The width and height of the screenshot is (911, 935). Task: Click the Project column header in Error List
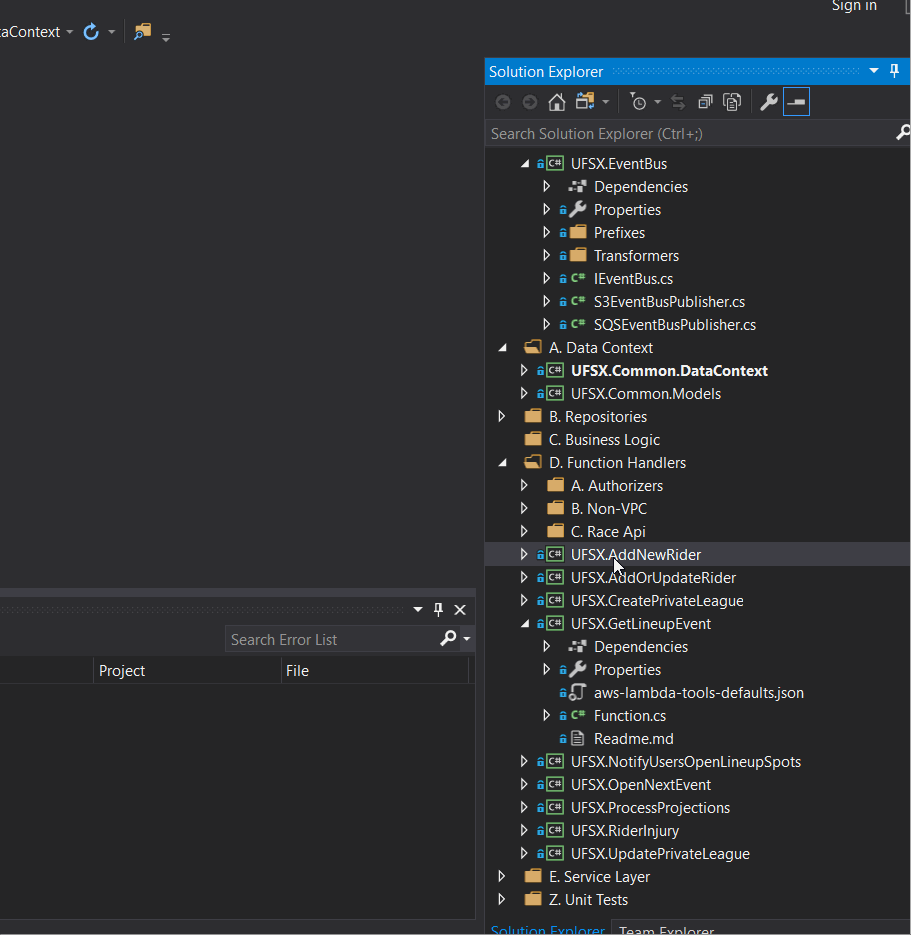pos(122,671)
